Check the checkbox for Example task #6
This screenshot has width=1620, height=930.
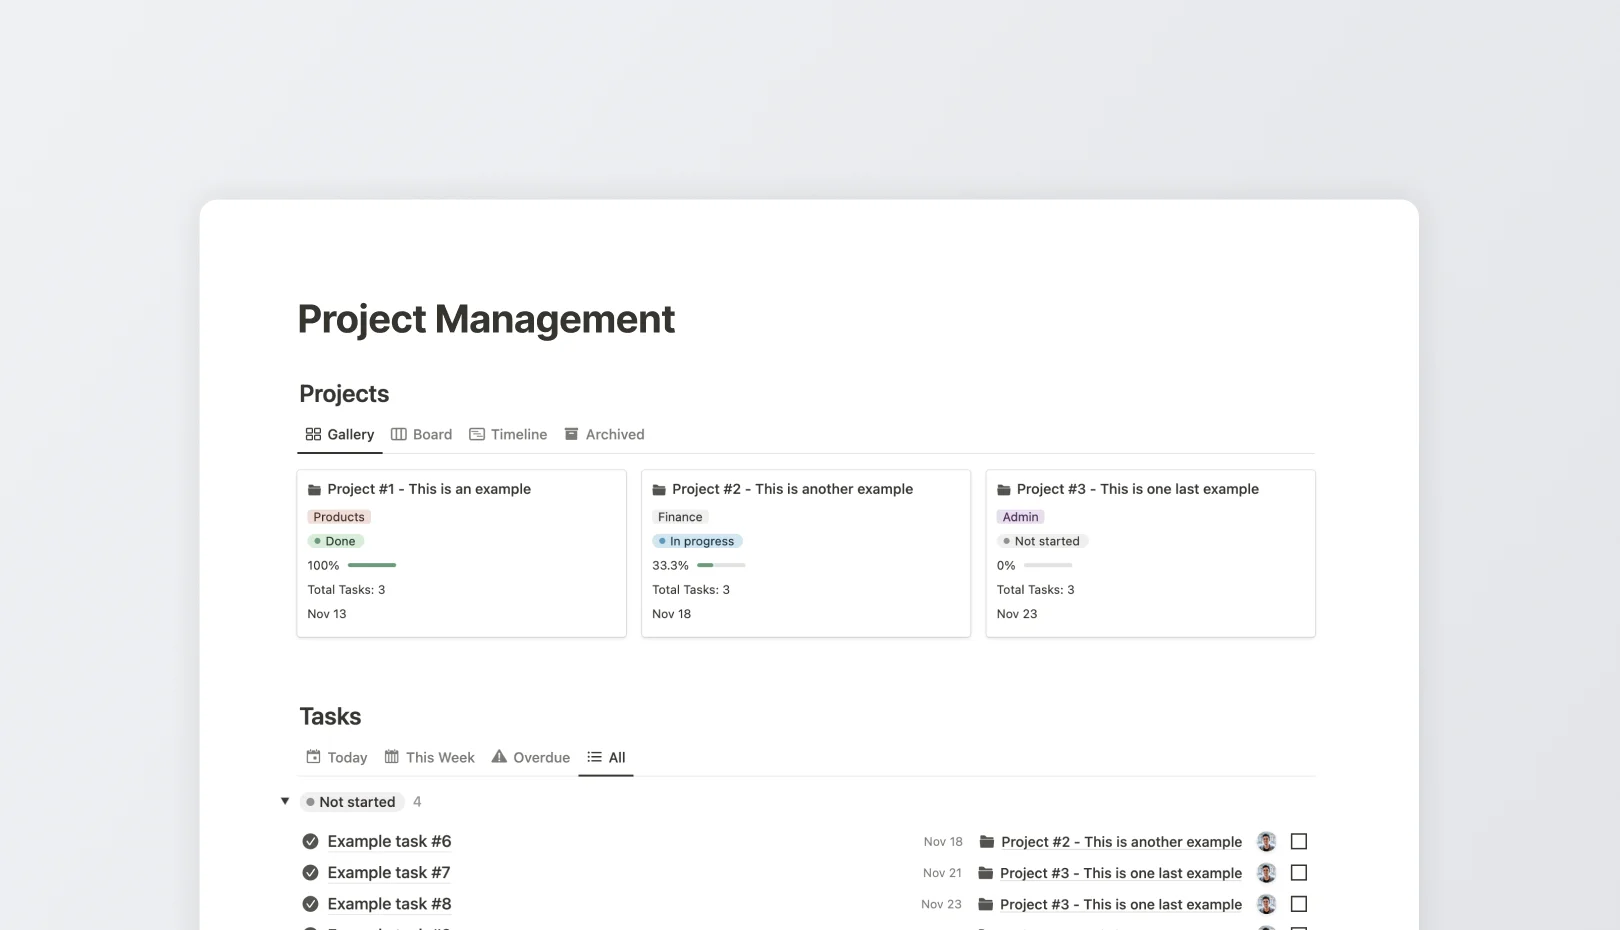pos(1298,841)
